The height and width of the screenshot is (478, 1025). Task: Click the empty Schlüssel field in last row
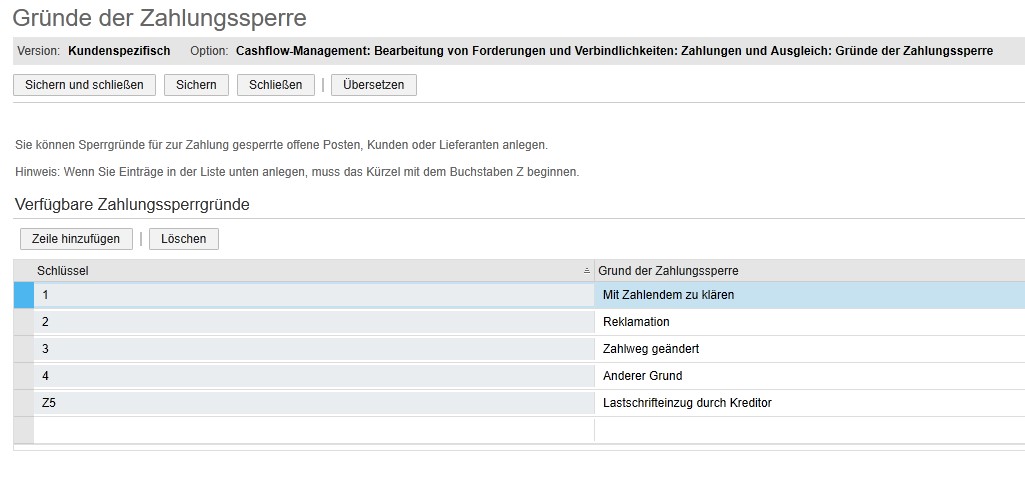click(x=313, y=430)
